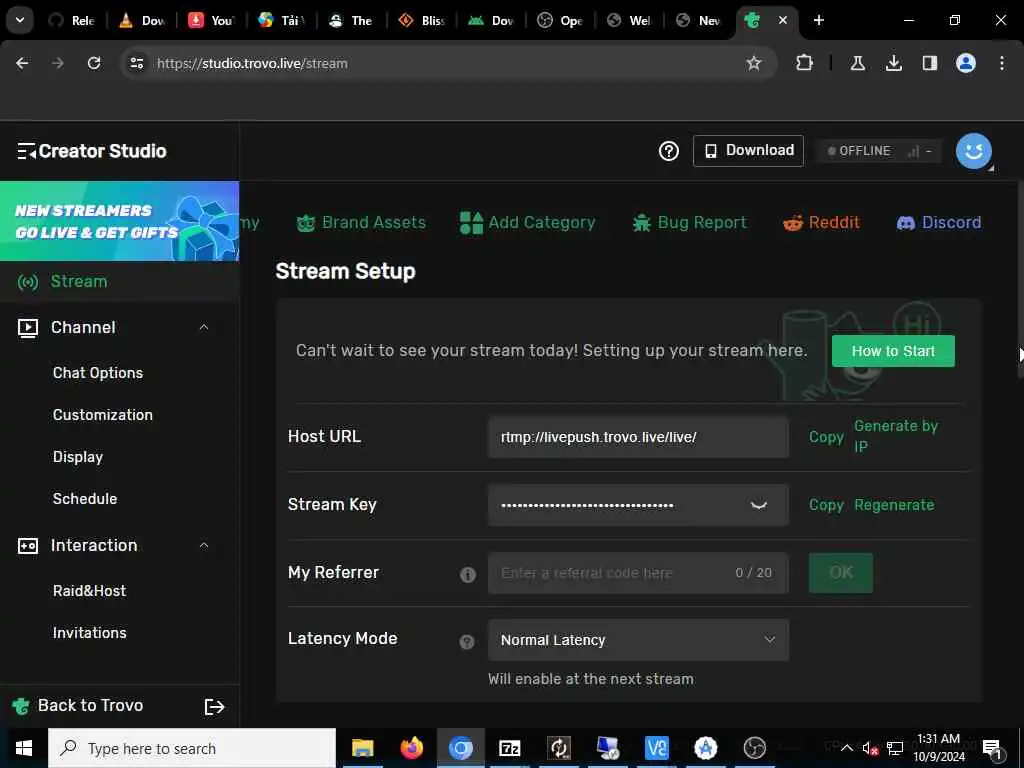Open a new browser tab
The height and width of the screenshot is (768, 1024).
click(x=818, y=20)
